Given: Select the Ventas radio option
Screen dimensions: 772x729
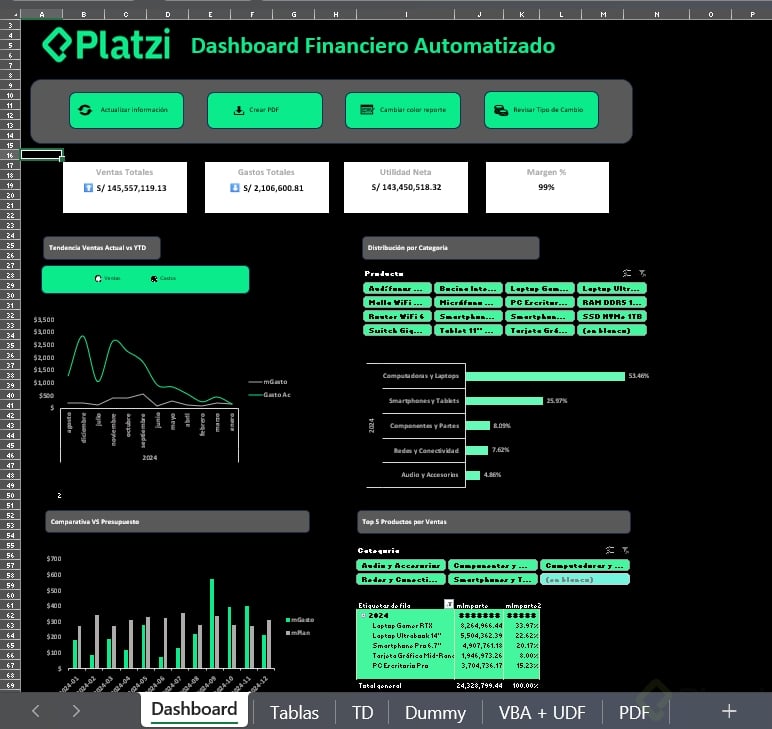Looking at the screenshot, I should click(98, 279).
